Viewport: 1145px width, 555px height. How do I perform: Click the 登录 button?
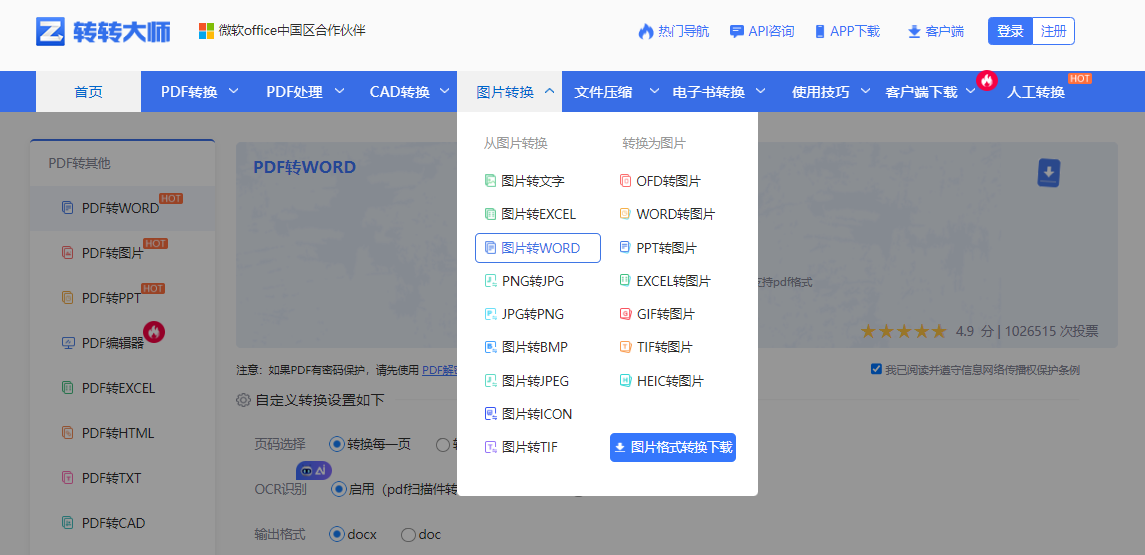click(x=1011, y=31)
